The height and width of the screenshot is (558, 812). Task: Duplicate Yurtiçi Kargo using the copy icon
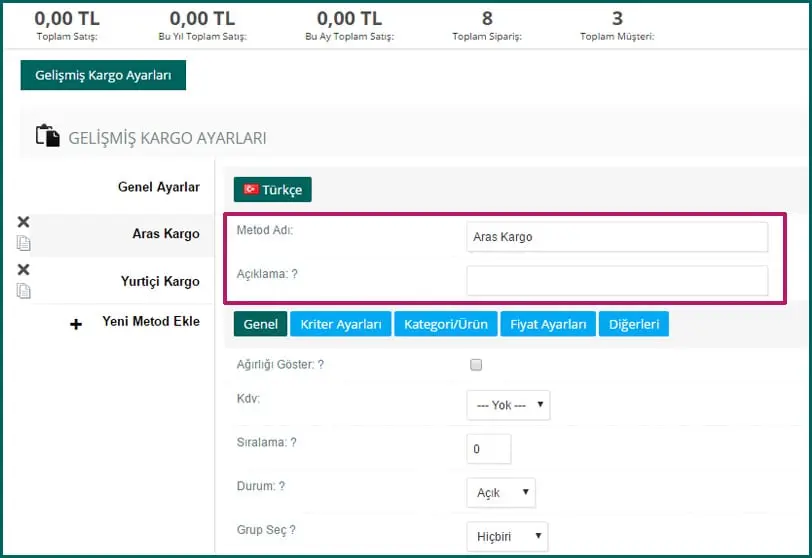pos(24,291)
